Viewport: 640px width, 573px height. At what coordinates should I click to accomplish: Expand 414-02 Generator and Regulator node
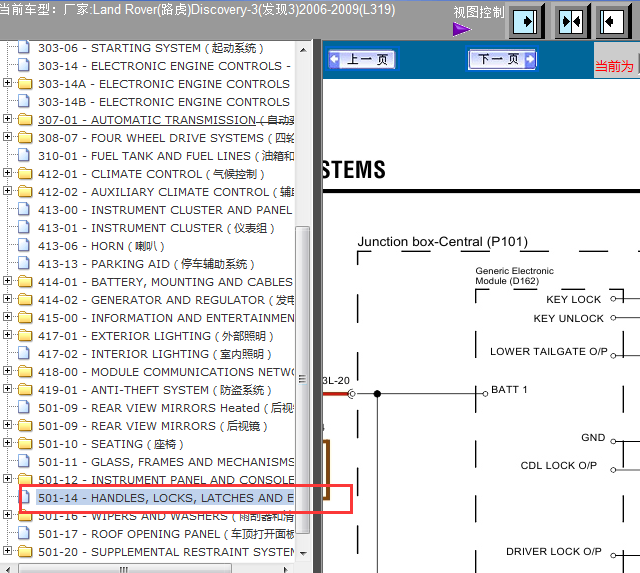tap(7, 299)
